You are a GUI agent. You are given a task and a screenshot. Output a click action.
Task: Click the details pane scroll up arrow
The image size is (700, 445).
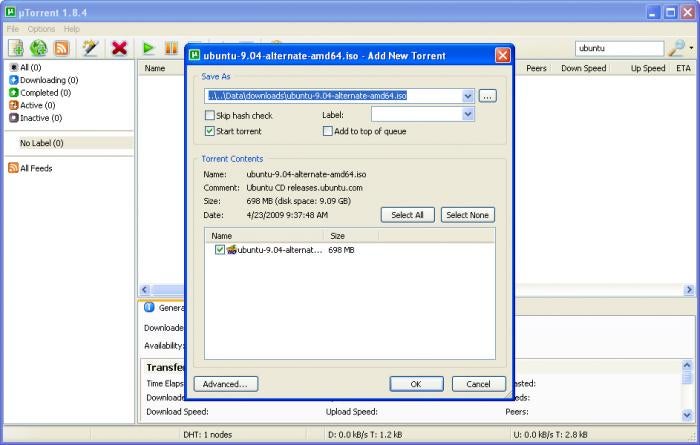(687, 365)
